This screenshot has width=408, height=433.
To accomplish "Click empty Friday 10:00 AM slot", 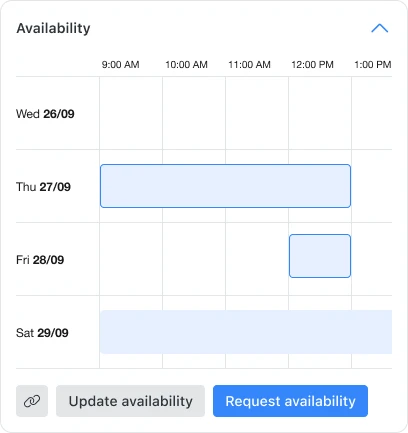I will (194, 259).
